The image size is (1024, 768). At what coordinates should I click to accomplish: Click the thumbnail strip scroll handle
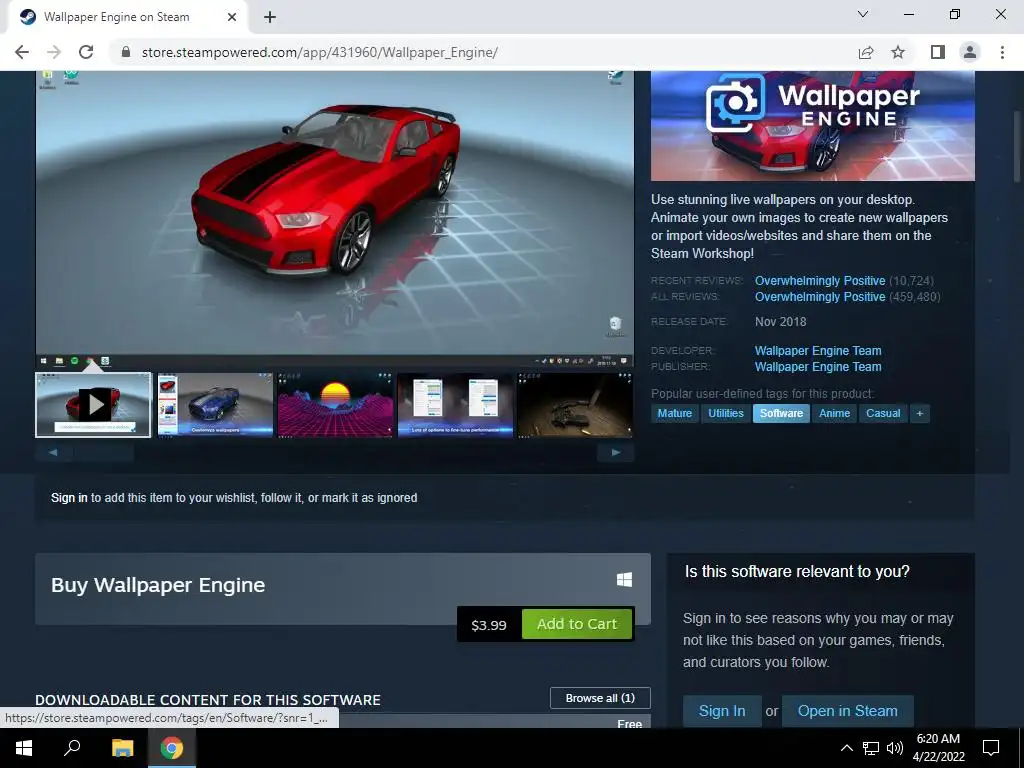click(102, 453)
